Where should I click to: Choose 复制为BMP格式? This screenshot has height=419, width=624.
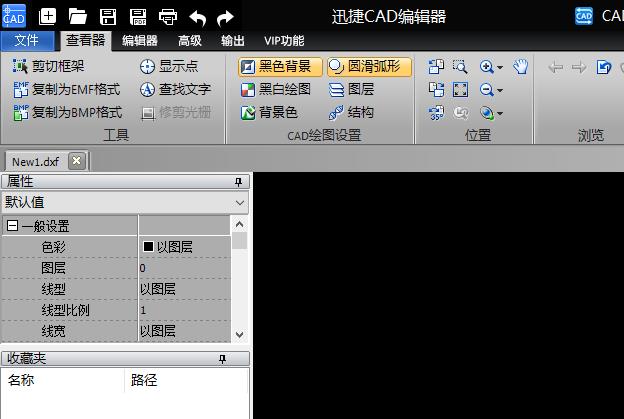(x=68, y=112)
